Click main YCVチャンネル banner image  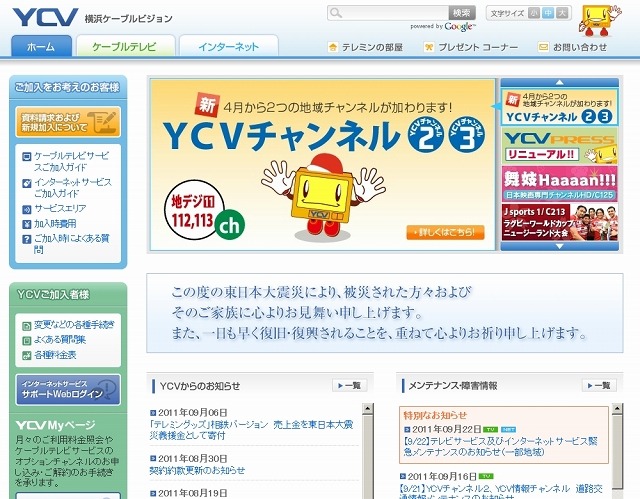click(x=322, y=165)
